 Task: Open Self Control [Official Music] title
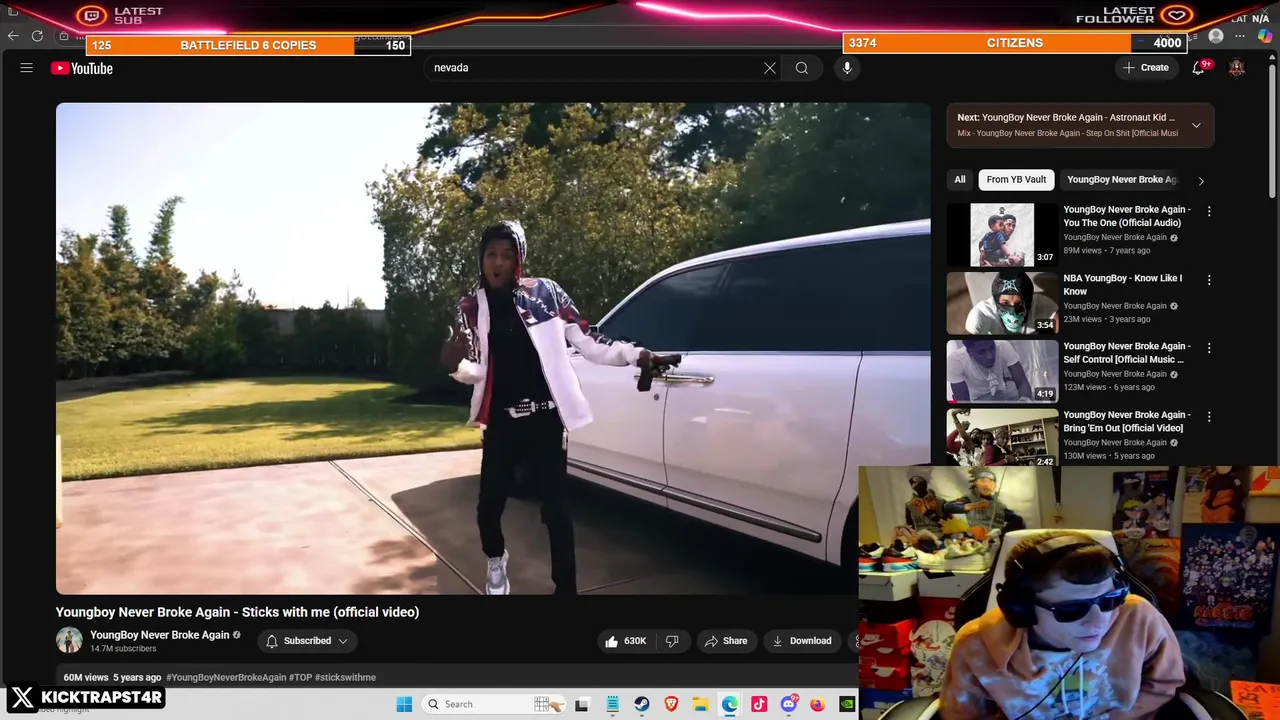pyautogui.click(x=1127, y=353)
